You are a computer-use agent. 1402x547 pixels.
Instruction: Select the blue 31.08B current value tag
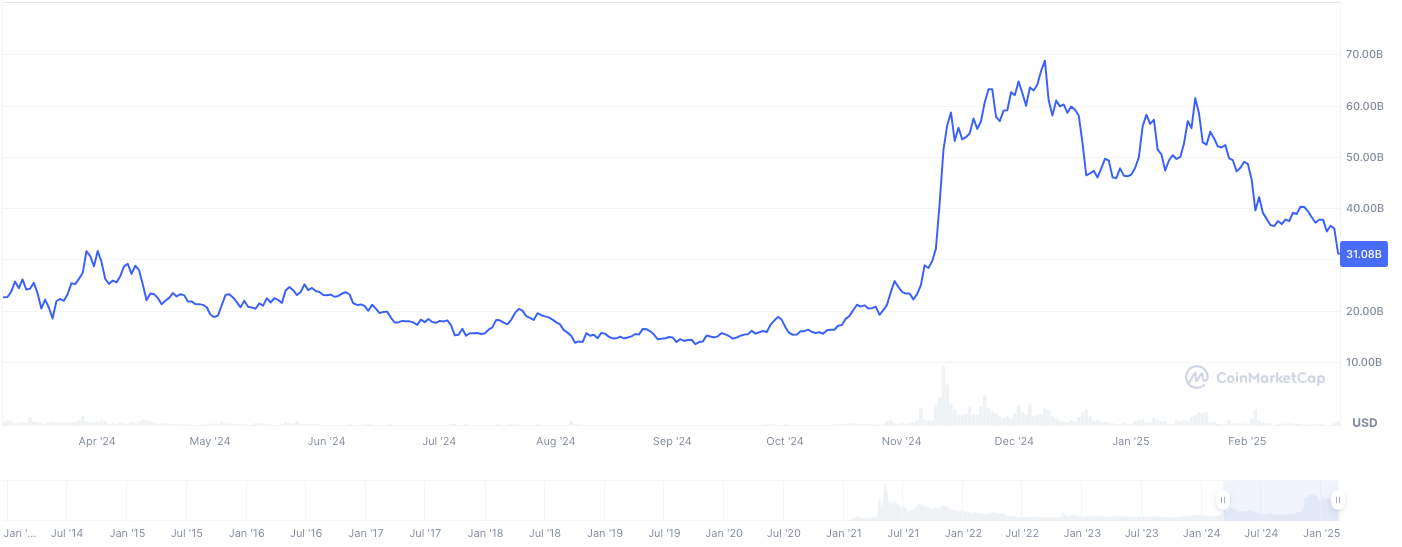(x=1364, y=255)
